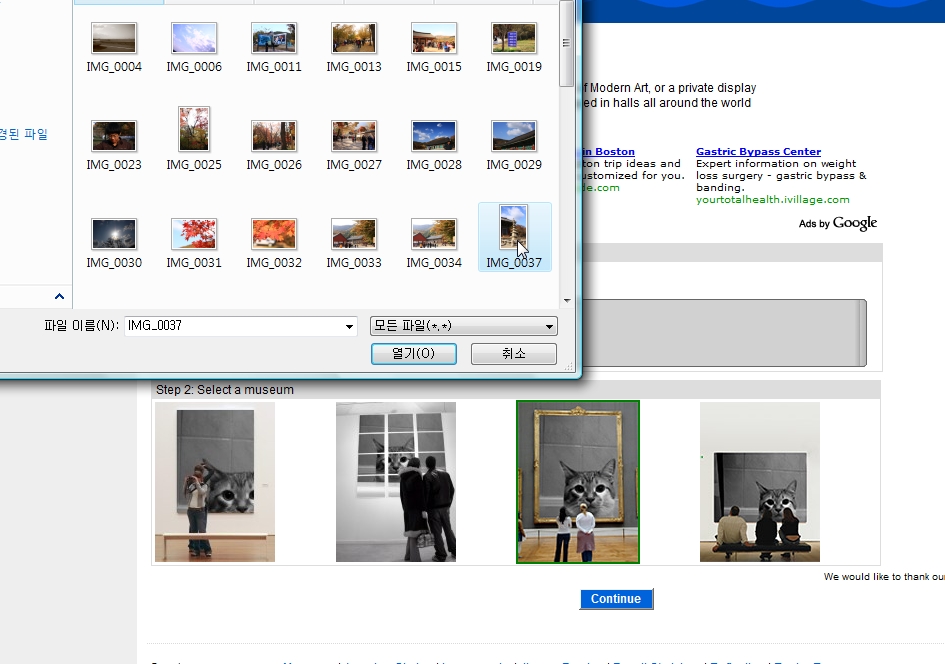
Task: Click the file list scroll down arrow
Action: [x=567, y=300]
